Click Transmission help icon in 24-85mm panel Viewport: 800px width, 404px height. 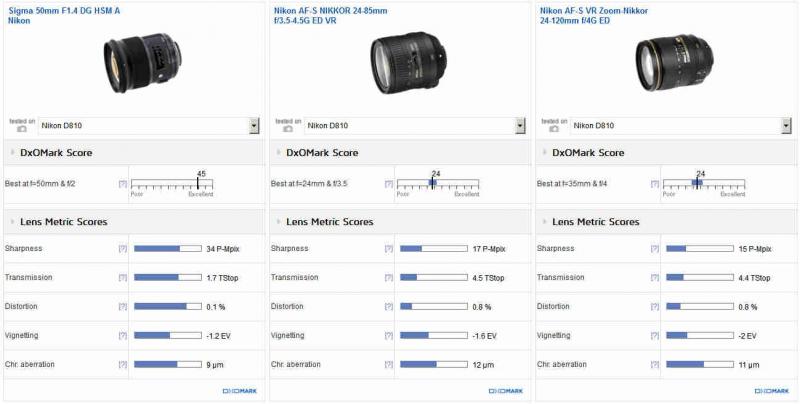click(389, 277)
